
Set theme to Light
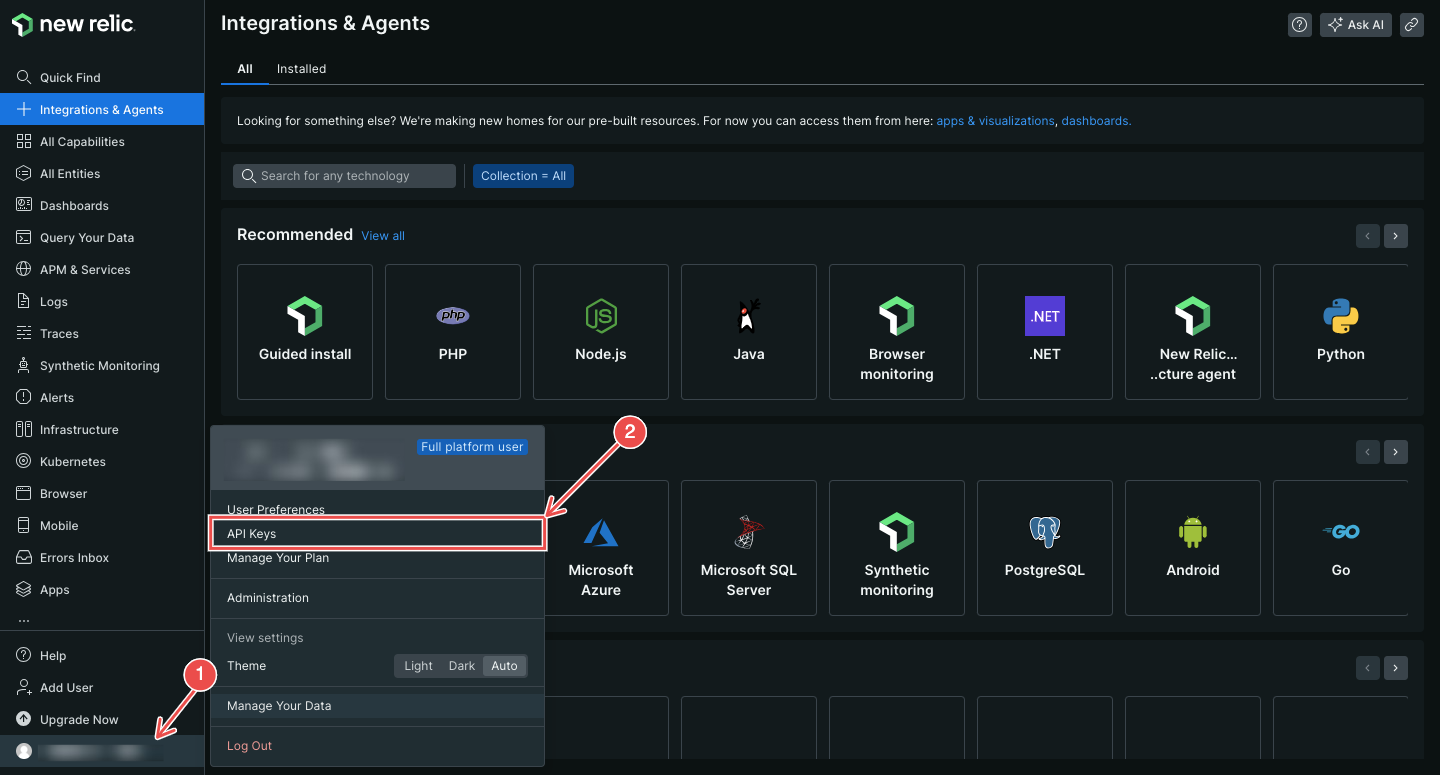(418, 665)
